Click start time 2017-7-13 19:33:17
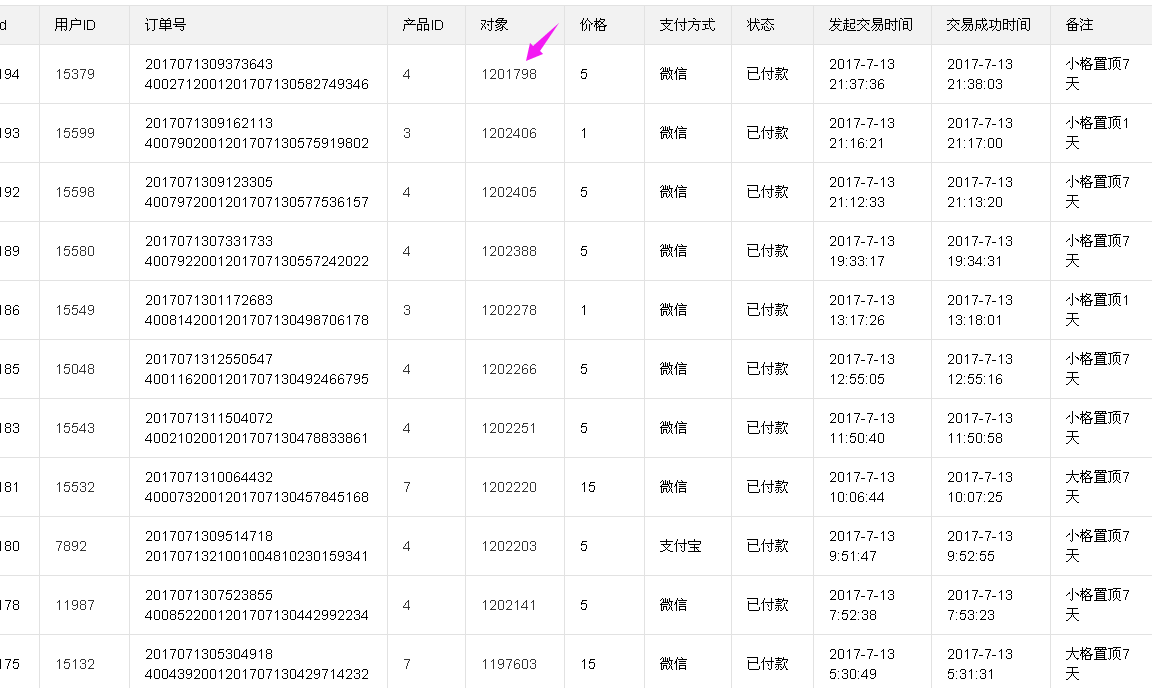1152x688 pixels. point(862,251)
